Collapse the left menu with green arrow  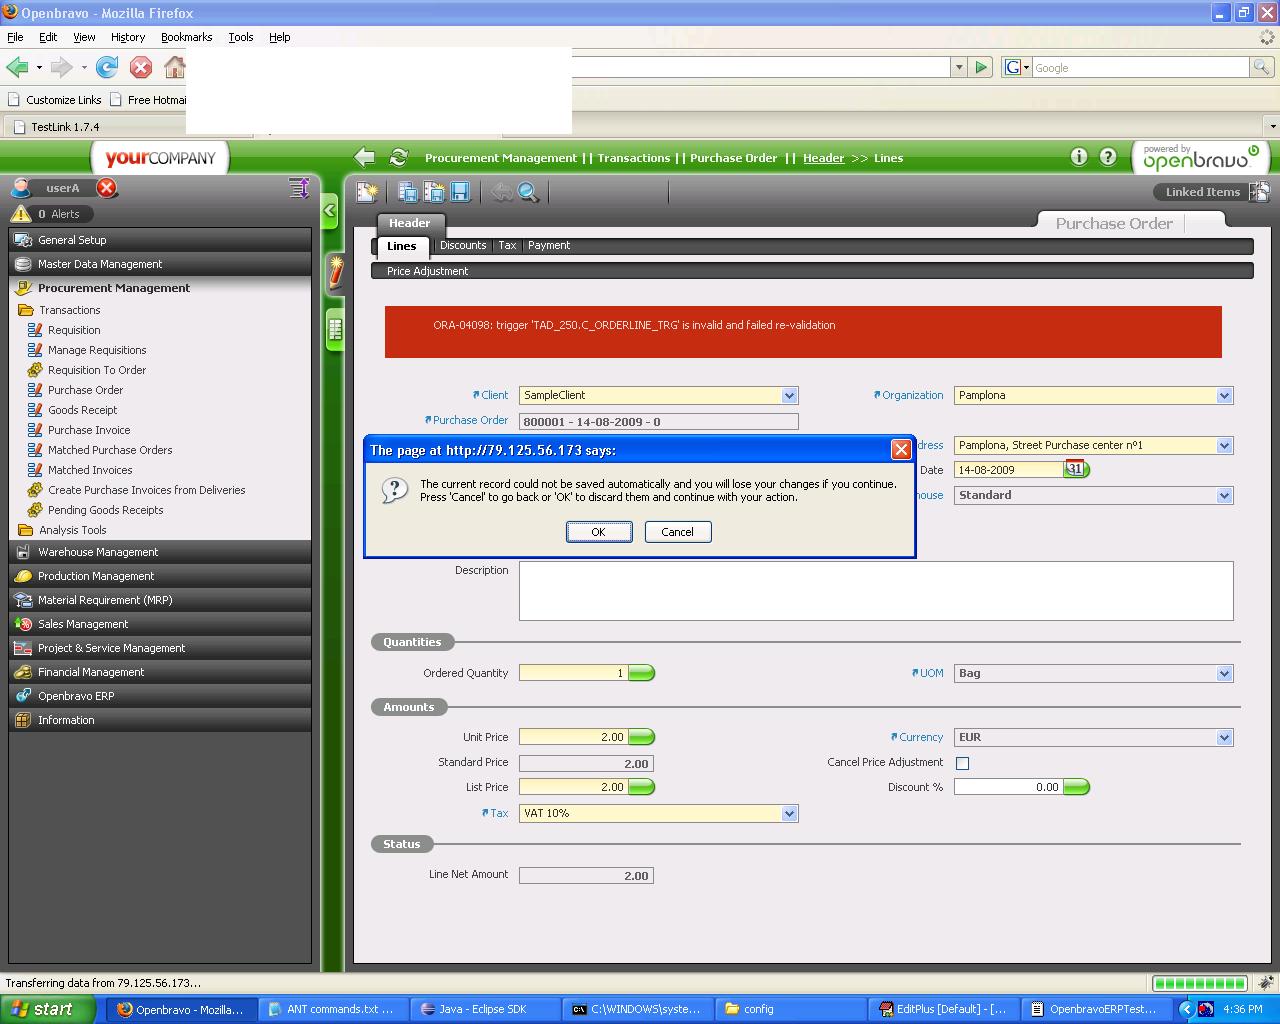pyautogui.click(x=330, y=211)
